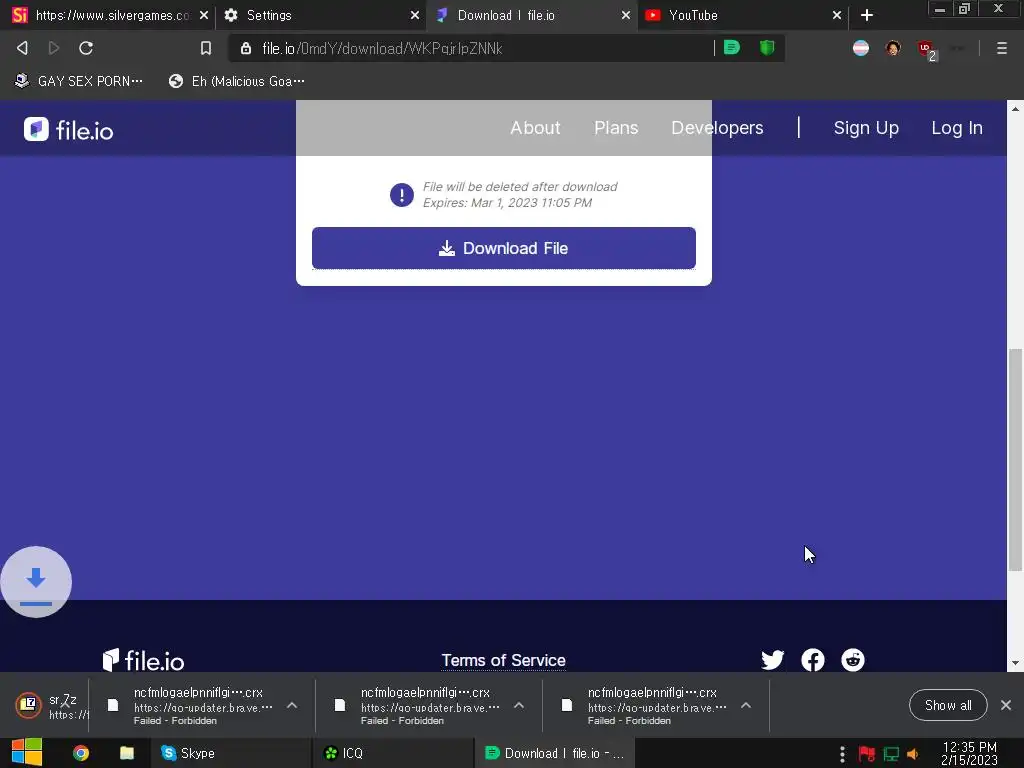1024x768 pixels.
Task: Open the green shield icon in the address bar
Action: [767, 48]
